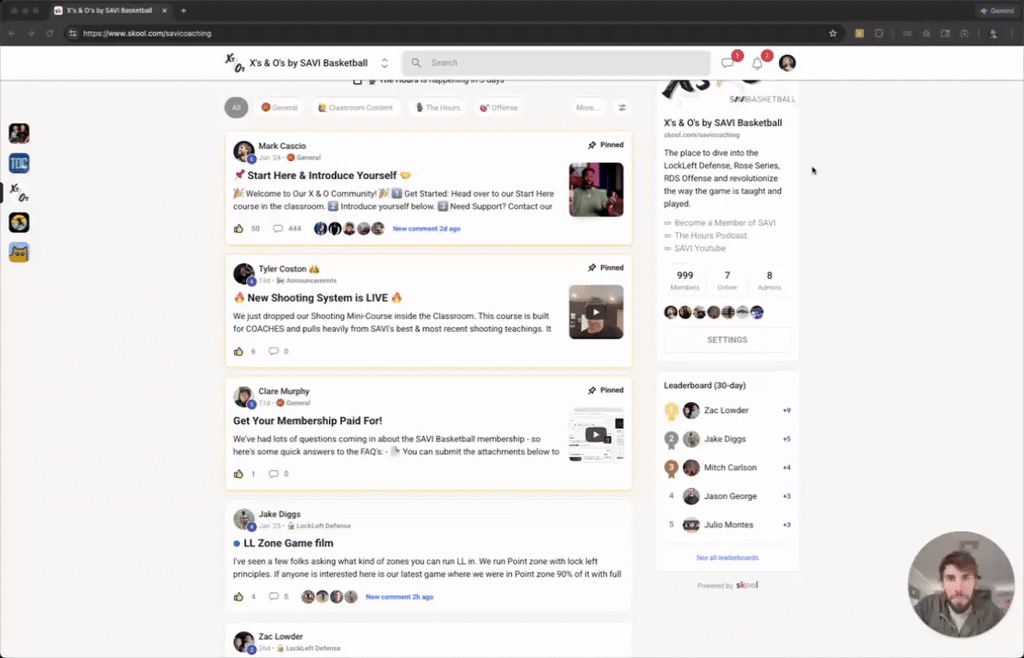Viewport: 1024px width, 658px height.
Task: Select the X's & O's browser tab
Action: pos(108,10)
